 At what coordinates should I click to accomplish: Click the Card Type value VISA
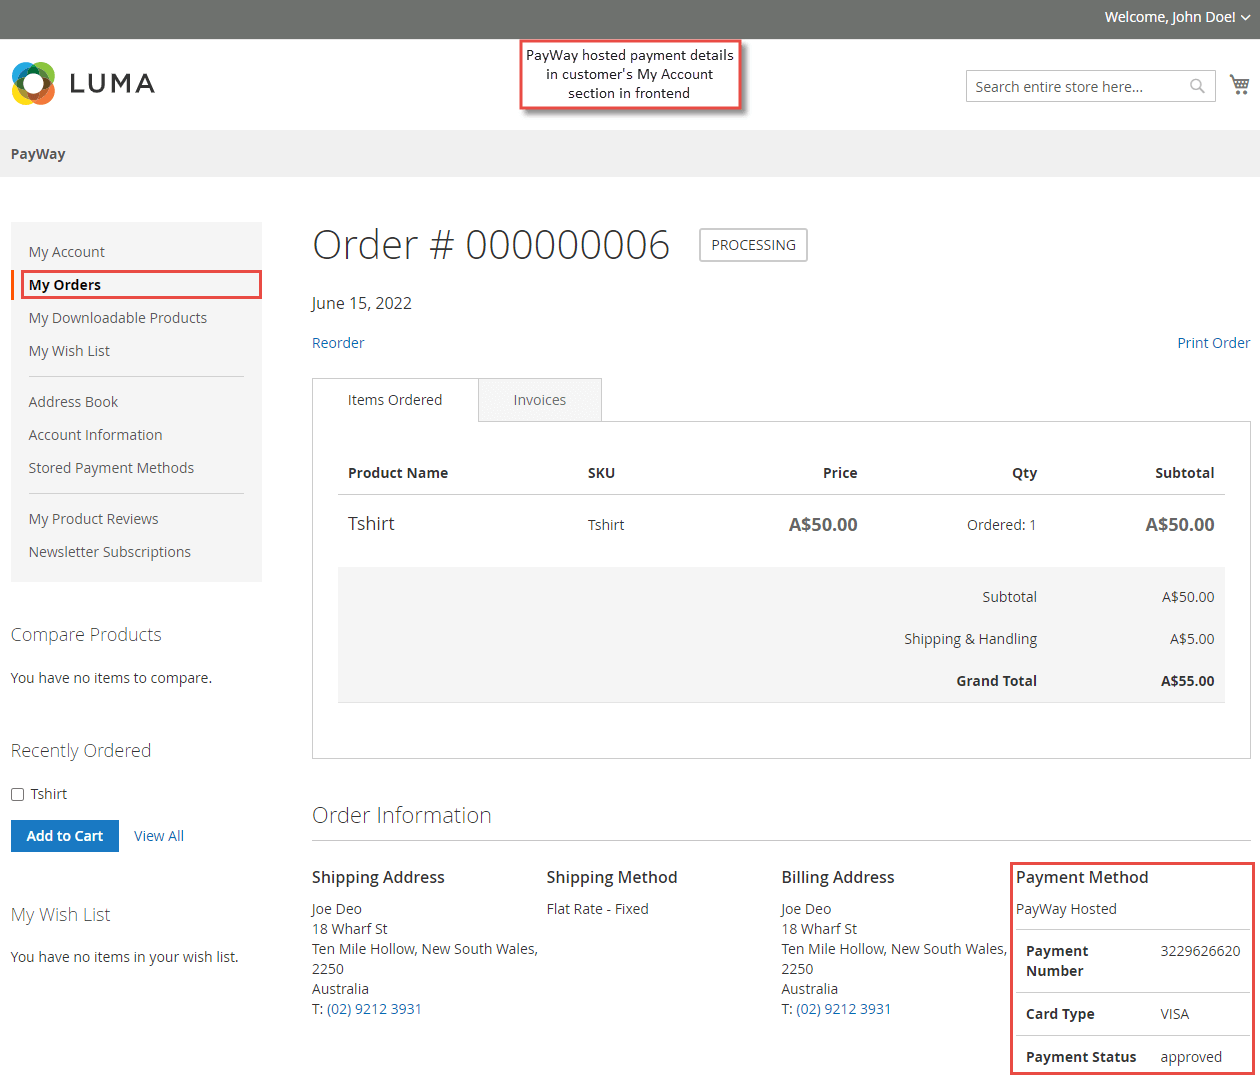pyautogui.click(x=1175, y=1014)
